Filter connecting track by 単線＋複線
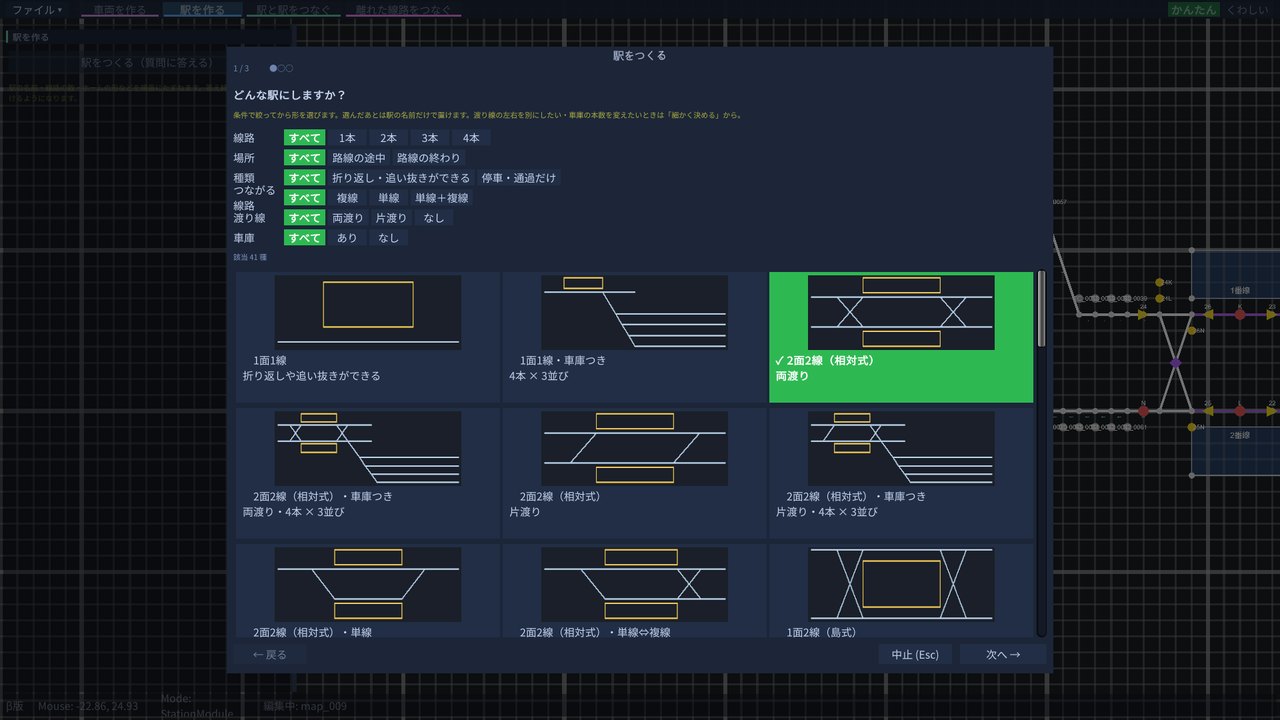This screenshot has height=720, width=1280. click(441, 198)
